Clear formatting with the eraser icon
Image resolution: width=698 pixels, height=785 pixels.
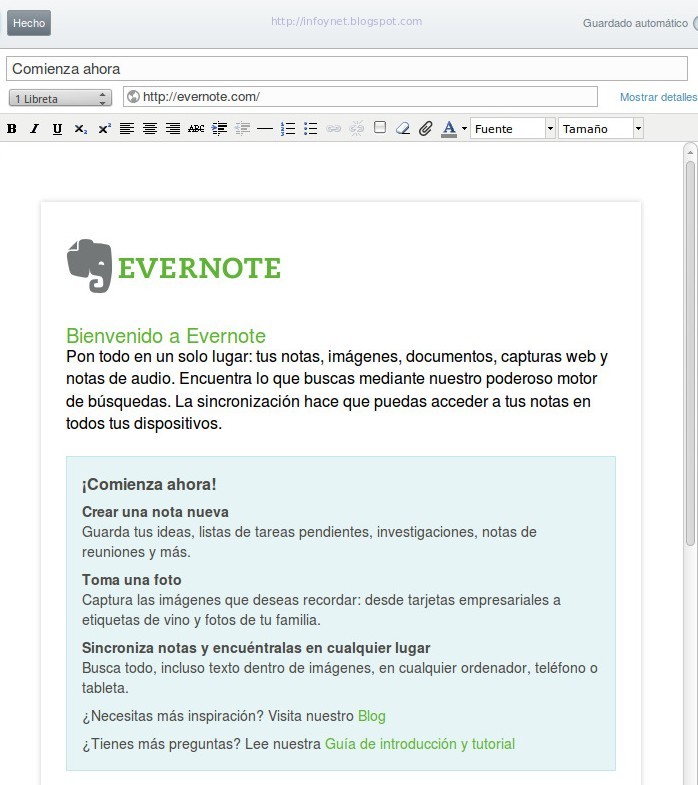click(403, 129)
